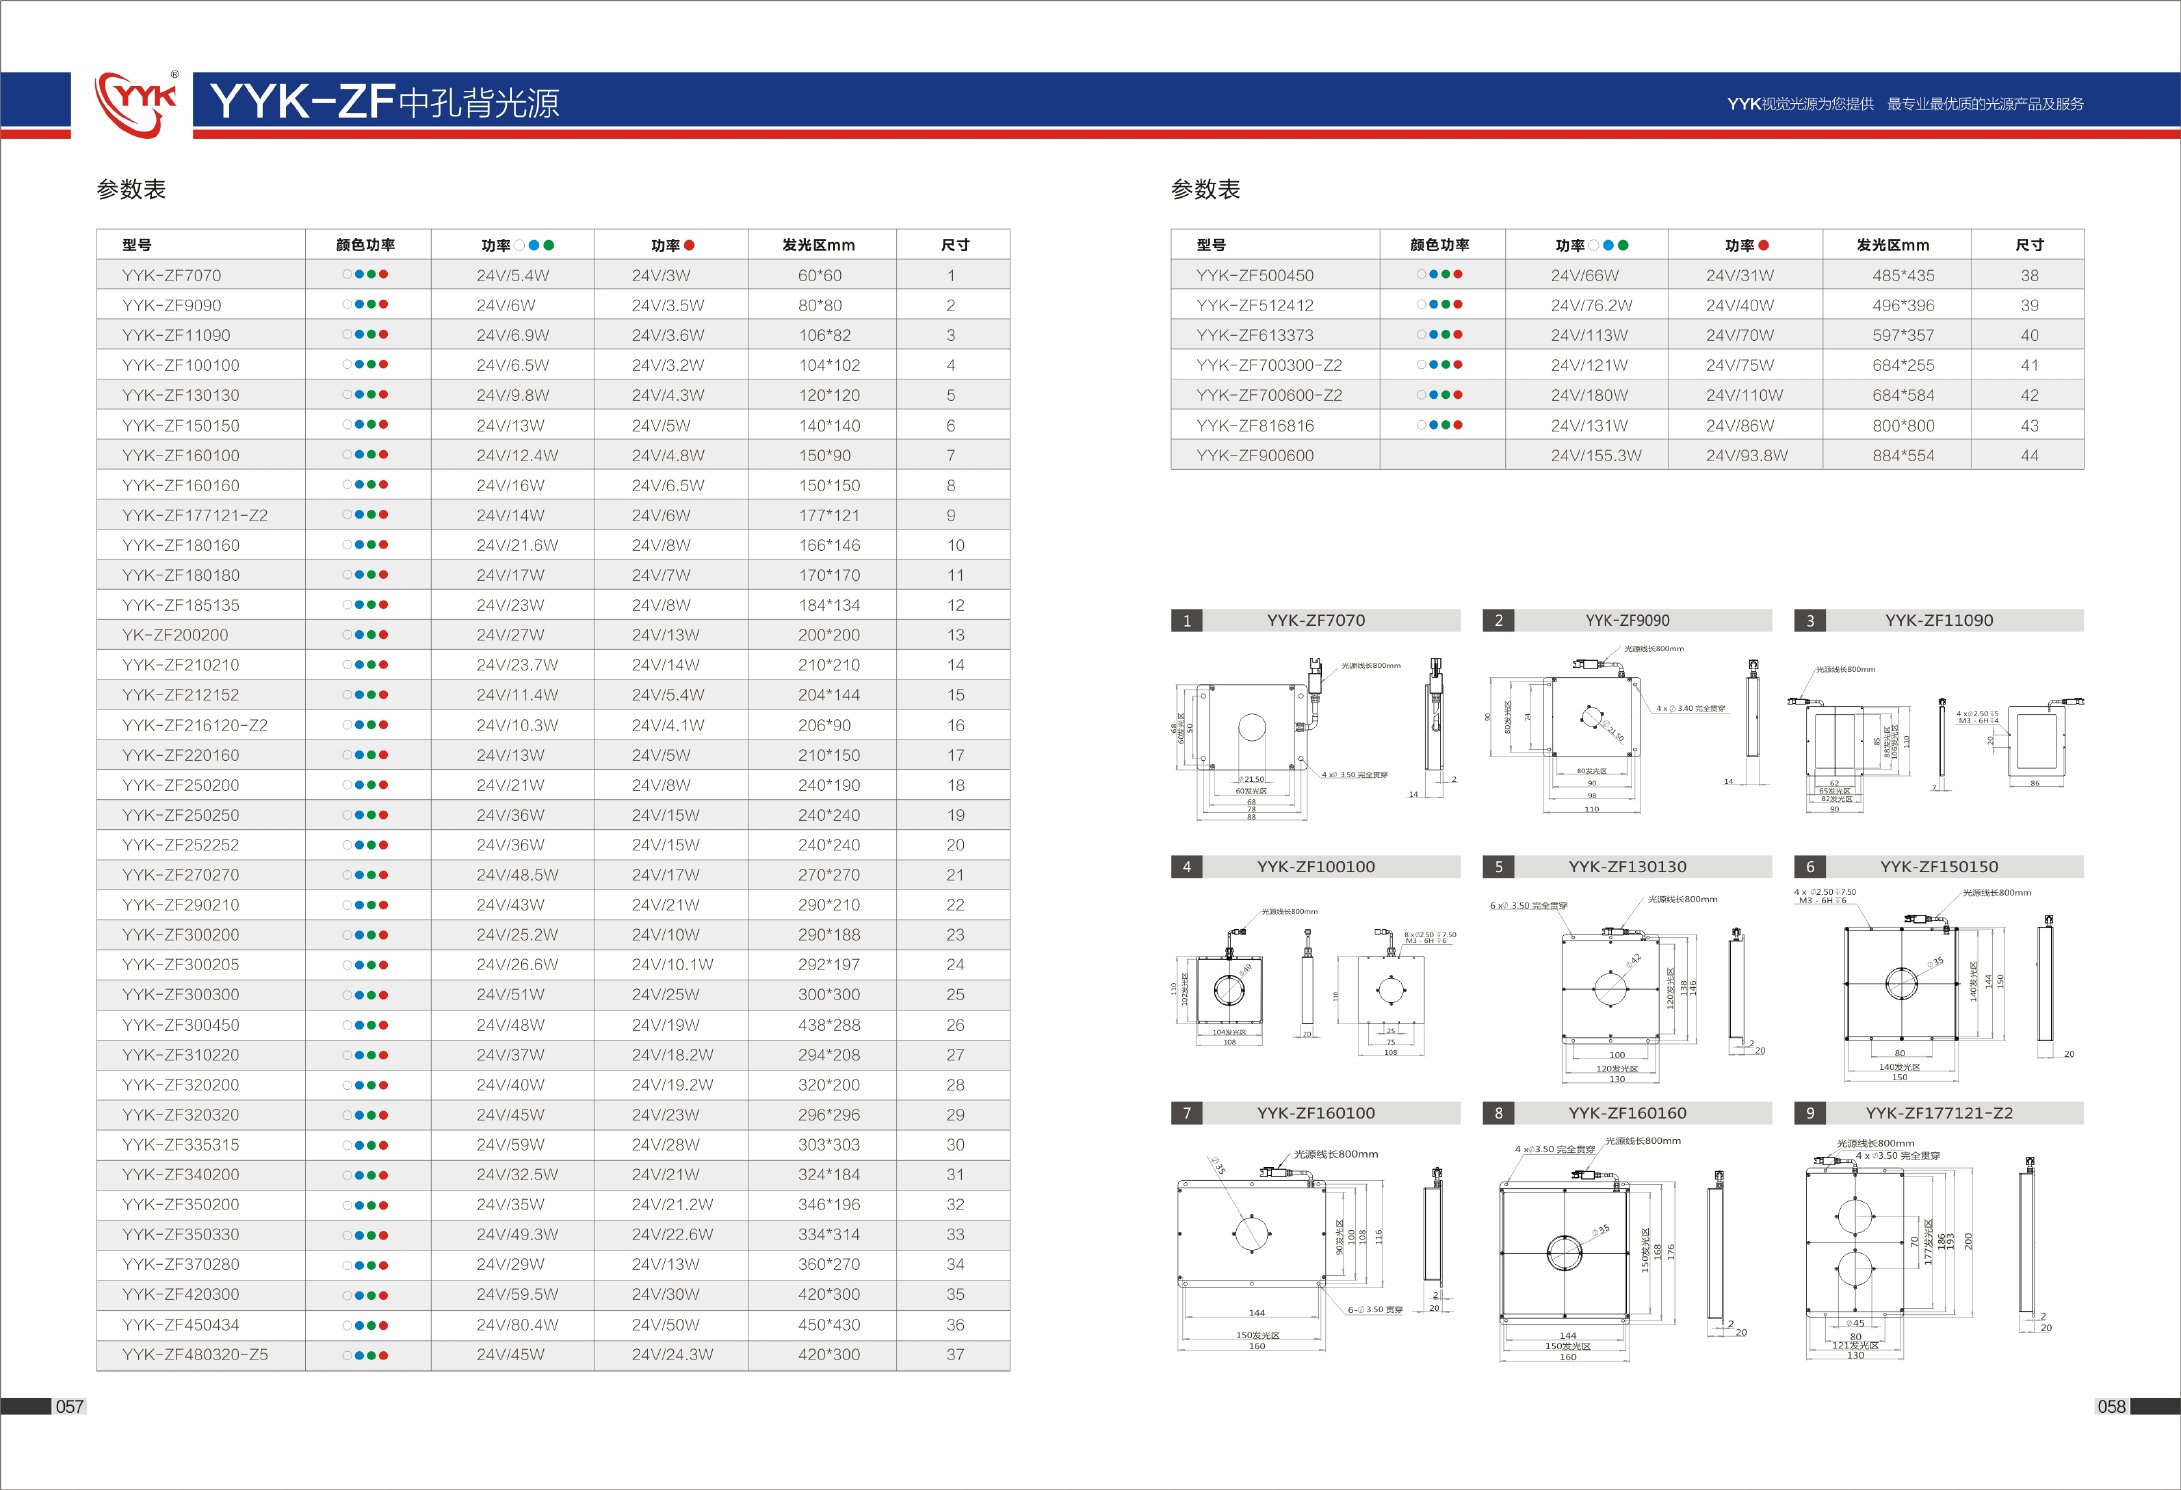The image size is (2181, 1490).
Task: Click the YYK-ZF100100 dimension drawing
Action: [x=1315, y=982]
